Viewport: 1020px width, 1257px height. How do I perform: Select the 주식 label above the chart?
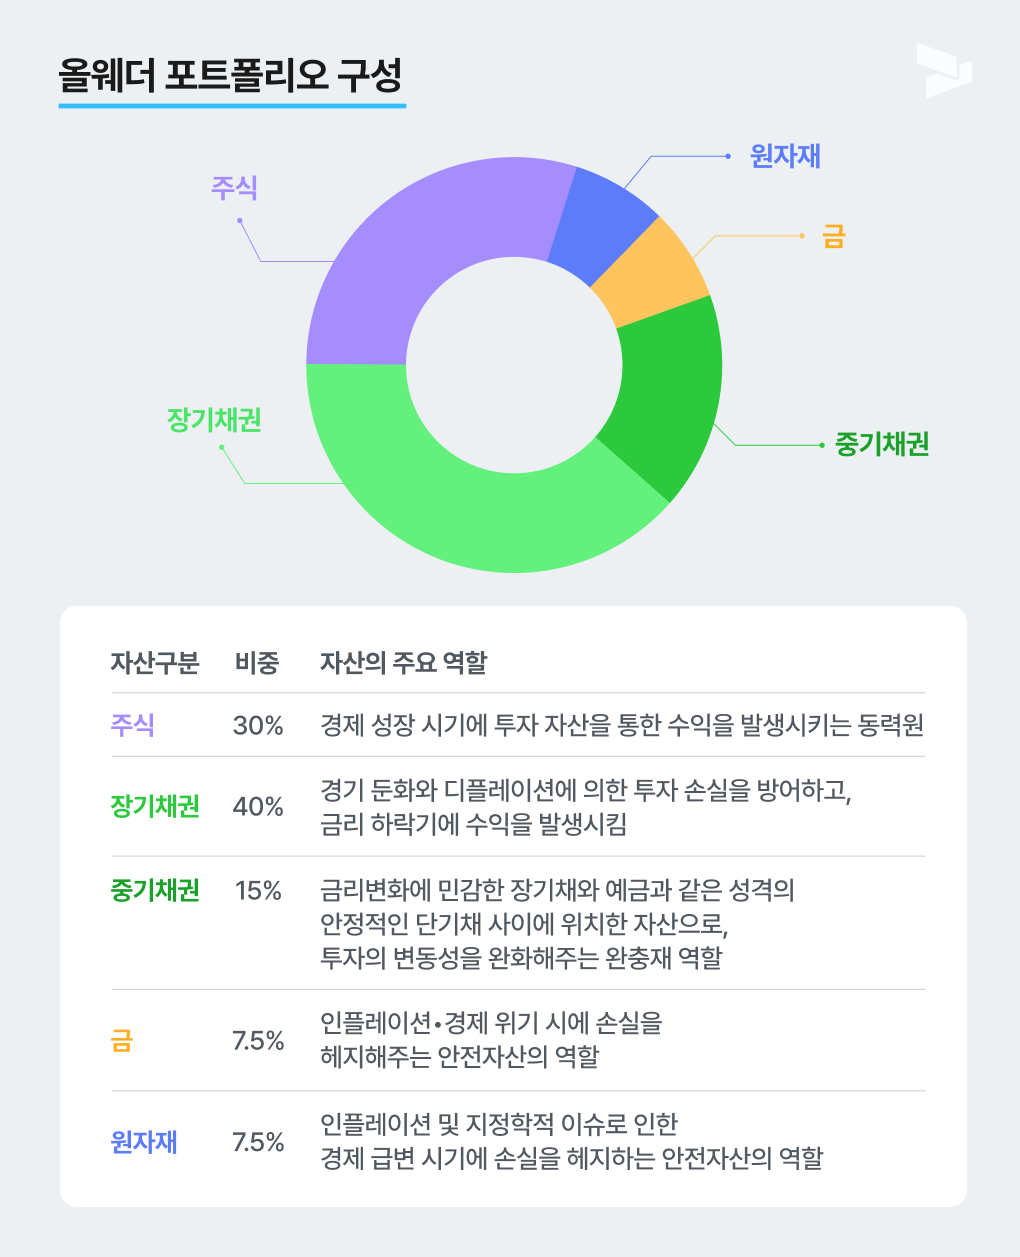[234, 187]
